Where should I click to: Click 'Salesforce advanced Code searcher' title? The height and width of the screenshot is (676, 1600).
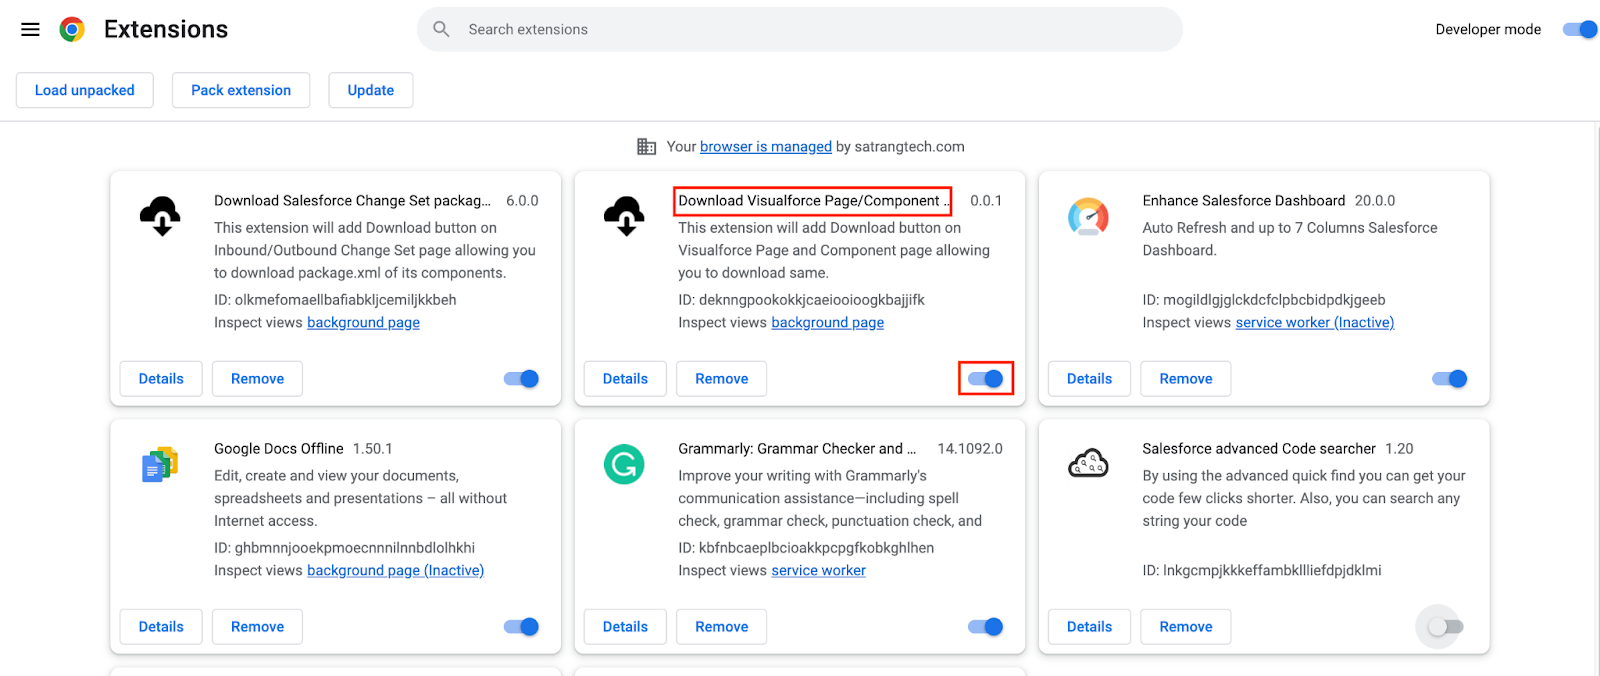coord(1259,448)
